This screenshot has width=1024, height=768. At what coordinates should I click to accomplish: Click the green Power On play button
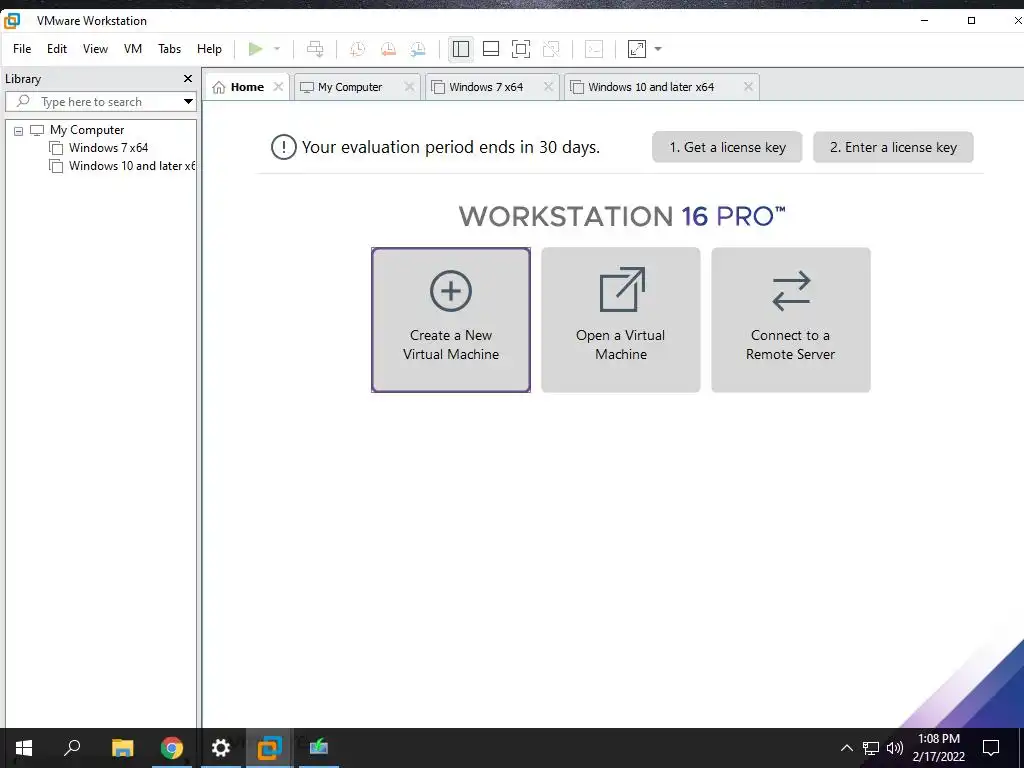coord(255,49)
